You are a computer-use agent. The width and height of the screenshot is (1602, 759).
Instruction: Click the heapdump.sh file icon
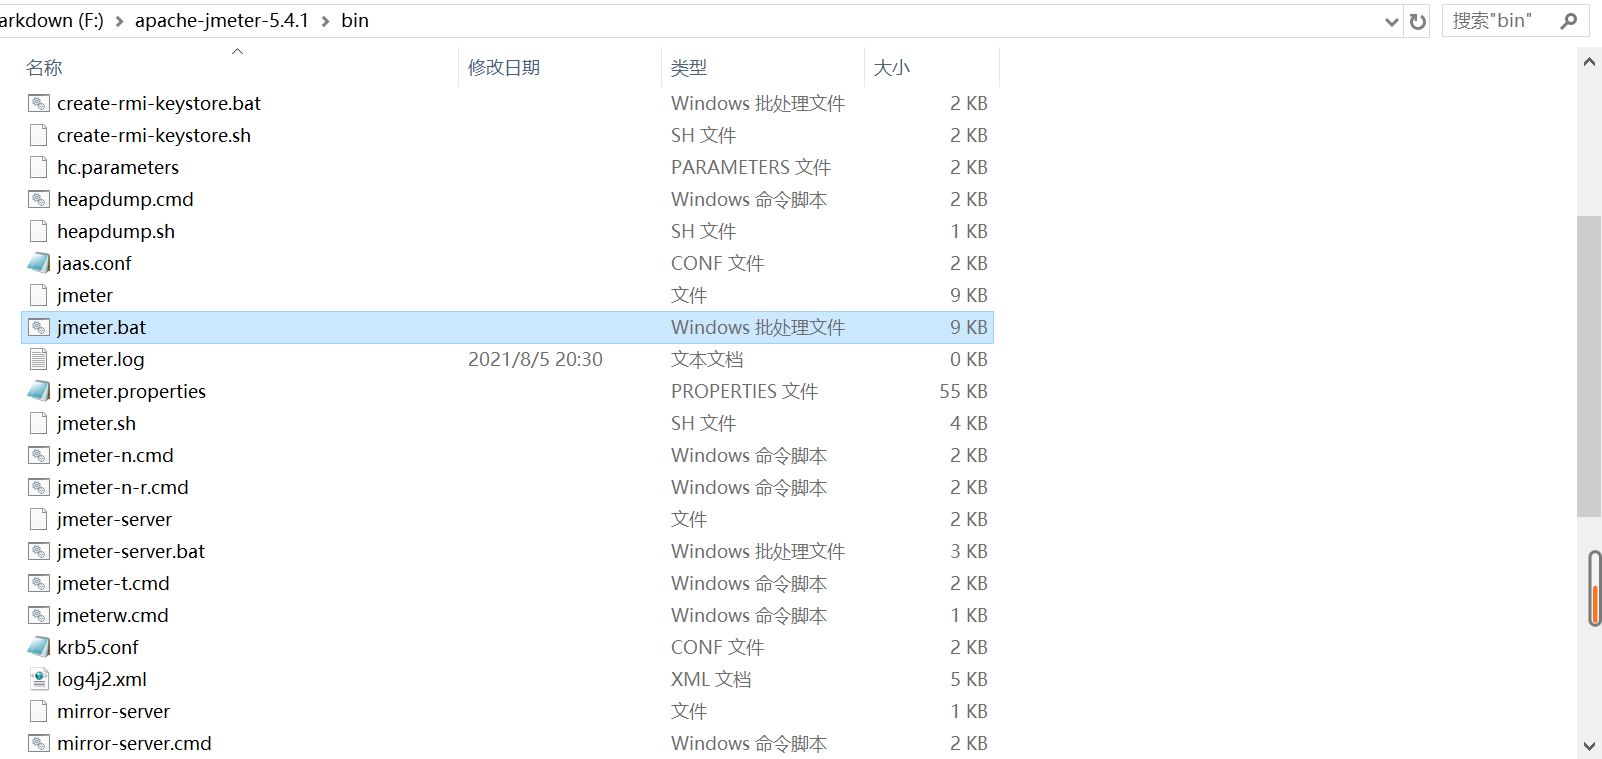pos(39,231)
